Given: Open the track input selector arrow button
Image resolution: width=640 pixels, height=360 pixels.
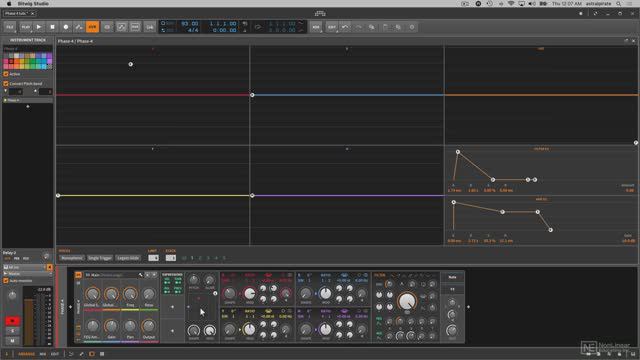Looking at the screenshot, I should point(49,267).
